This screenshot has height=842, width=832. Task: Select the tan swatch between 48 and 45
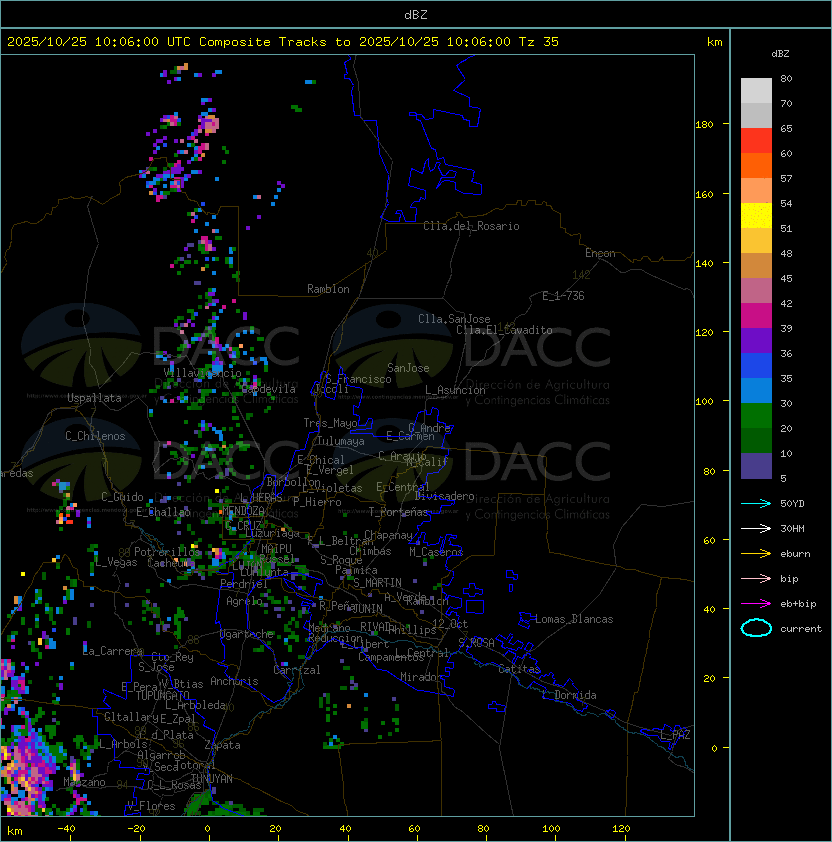[756, 266]
